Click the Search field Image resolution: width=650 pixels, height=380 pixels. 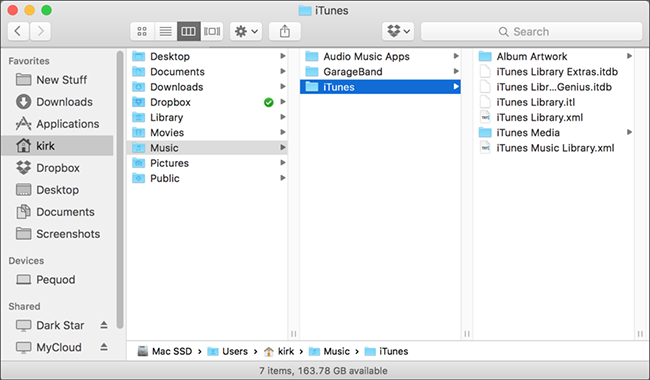(x=531, y=31)
